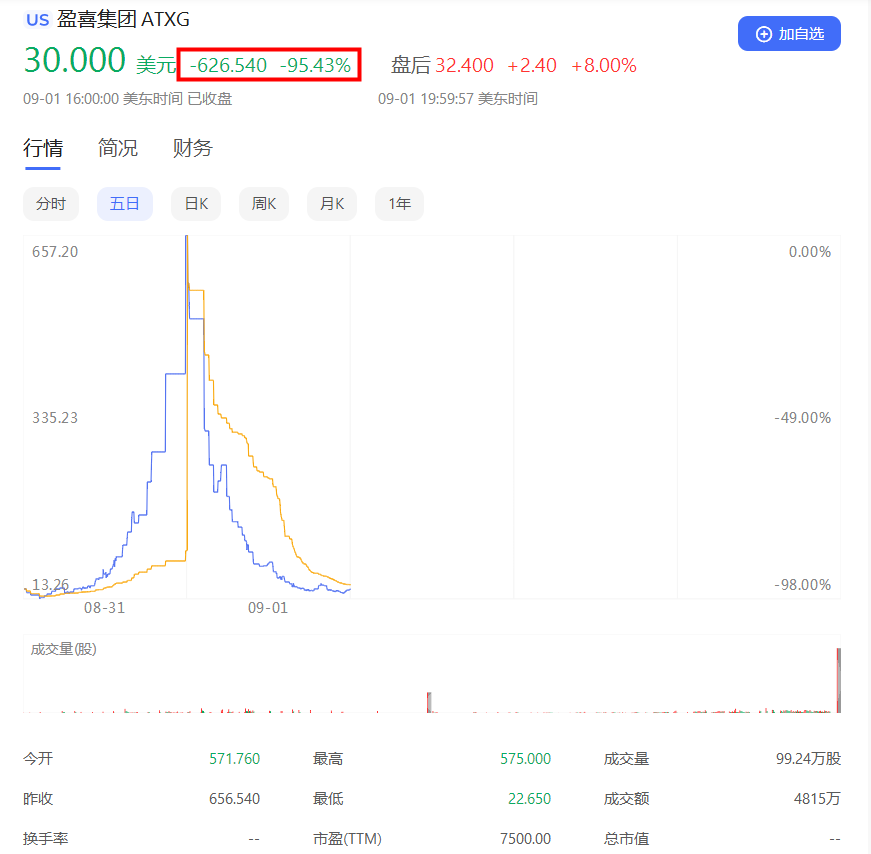
Task: Click the 657.20 y-axis price label
Action: pyautogui.click(x=55, y=252)
